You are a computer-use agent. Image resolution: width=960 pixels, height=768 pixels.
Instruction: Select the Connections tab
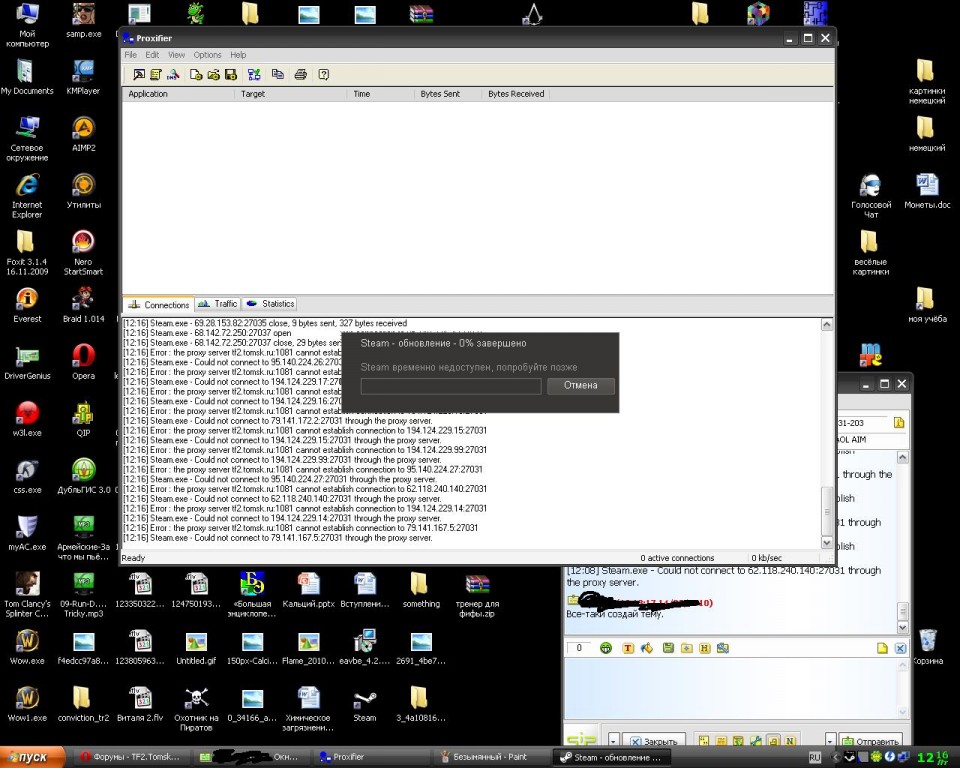click(159, 304)
